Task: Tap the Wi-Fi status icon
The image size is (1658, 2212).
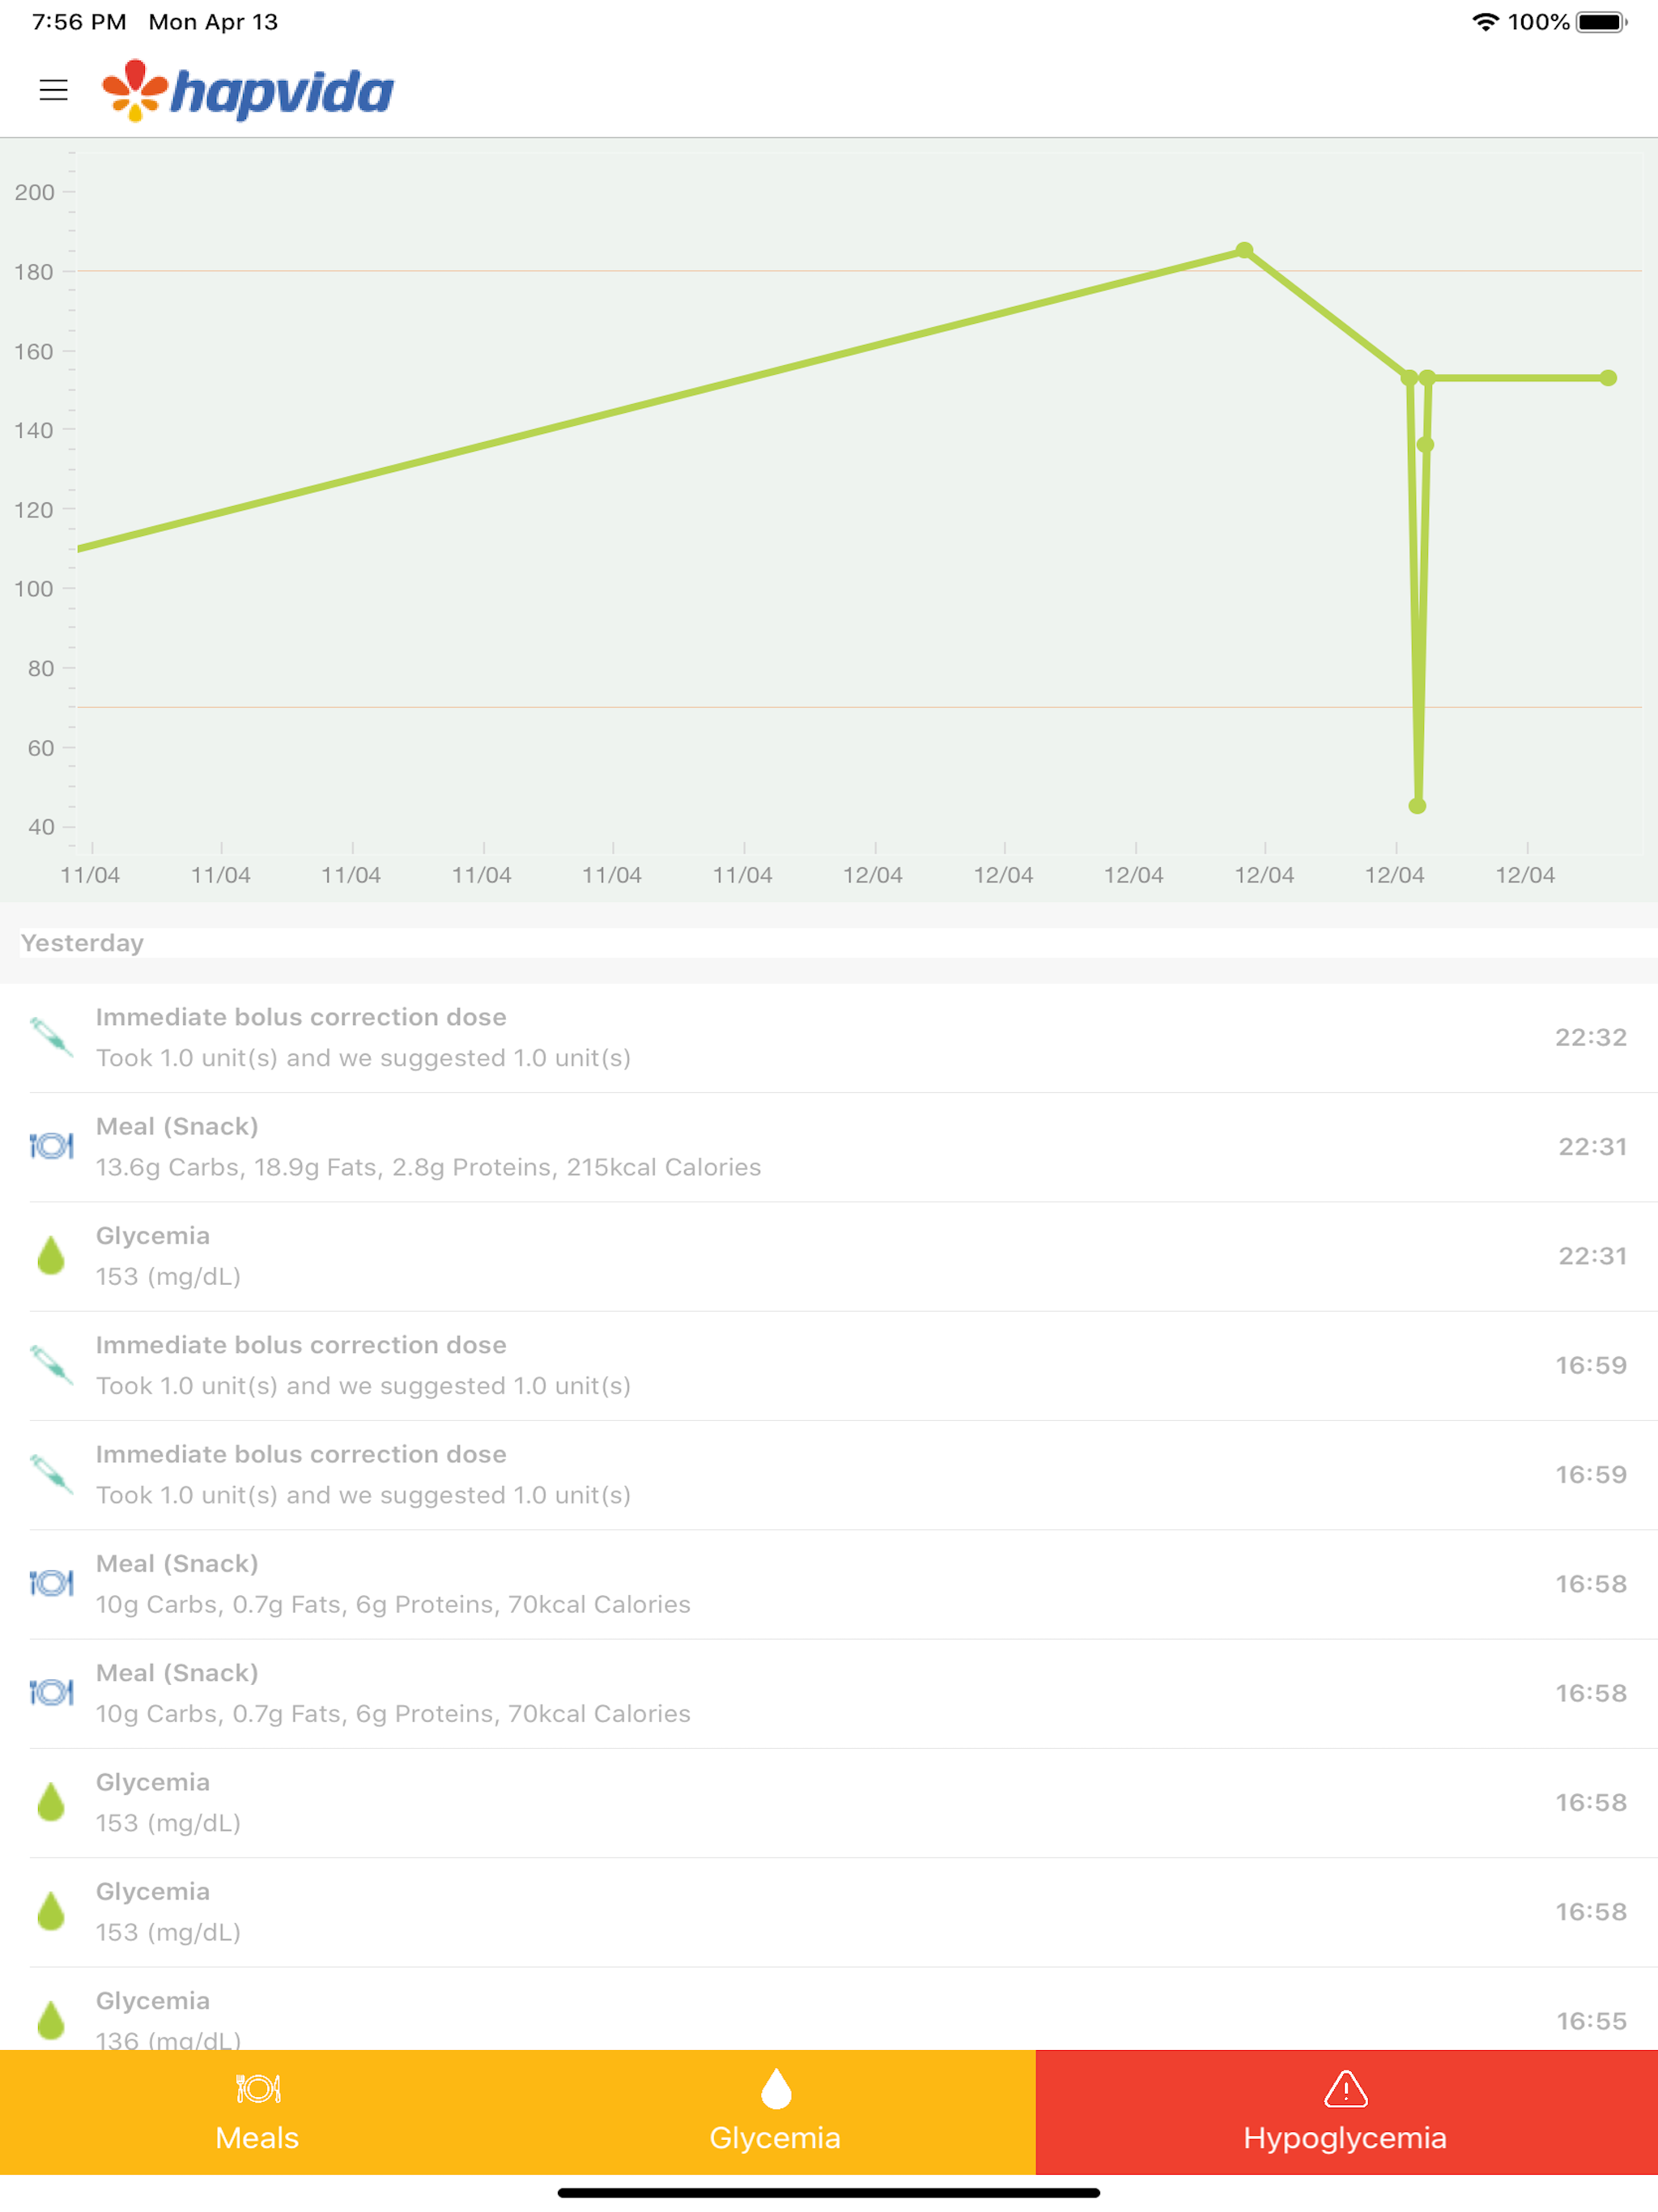Action: pyautogui.click(x=1485, y=22)
